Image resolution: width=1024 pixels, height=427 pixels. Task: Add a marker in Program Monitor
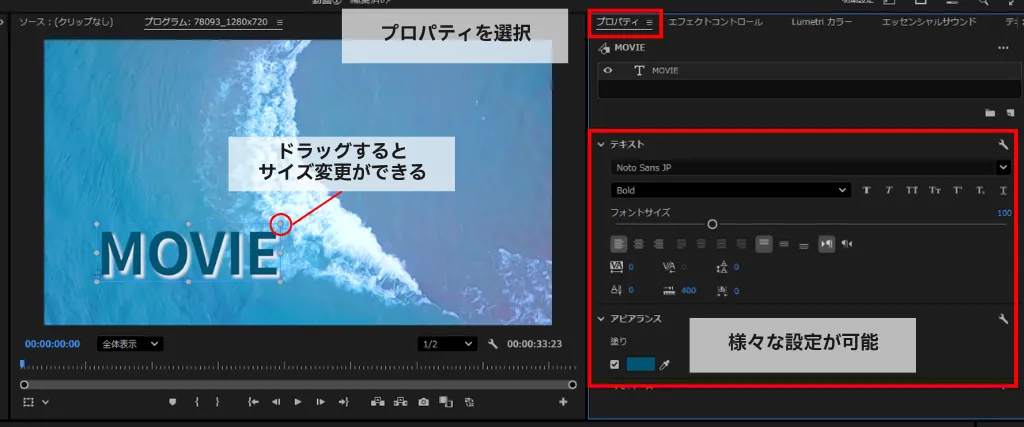(173, 402)
